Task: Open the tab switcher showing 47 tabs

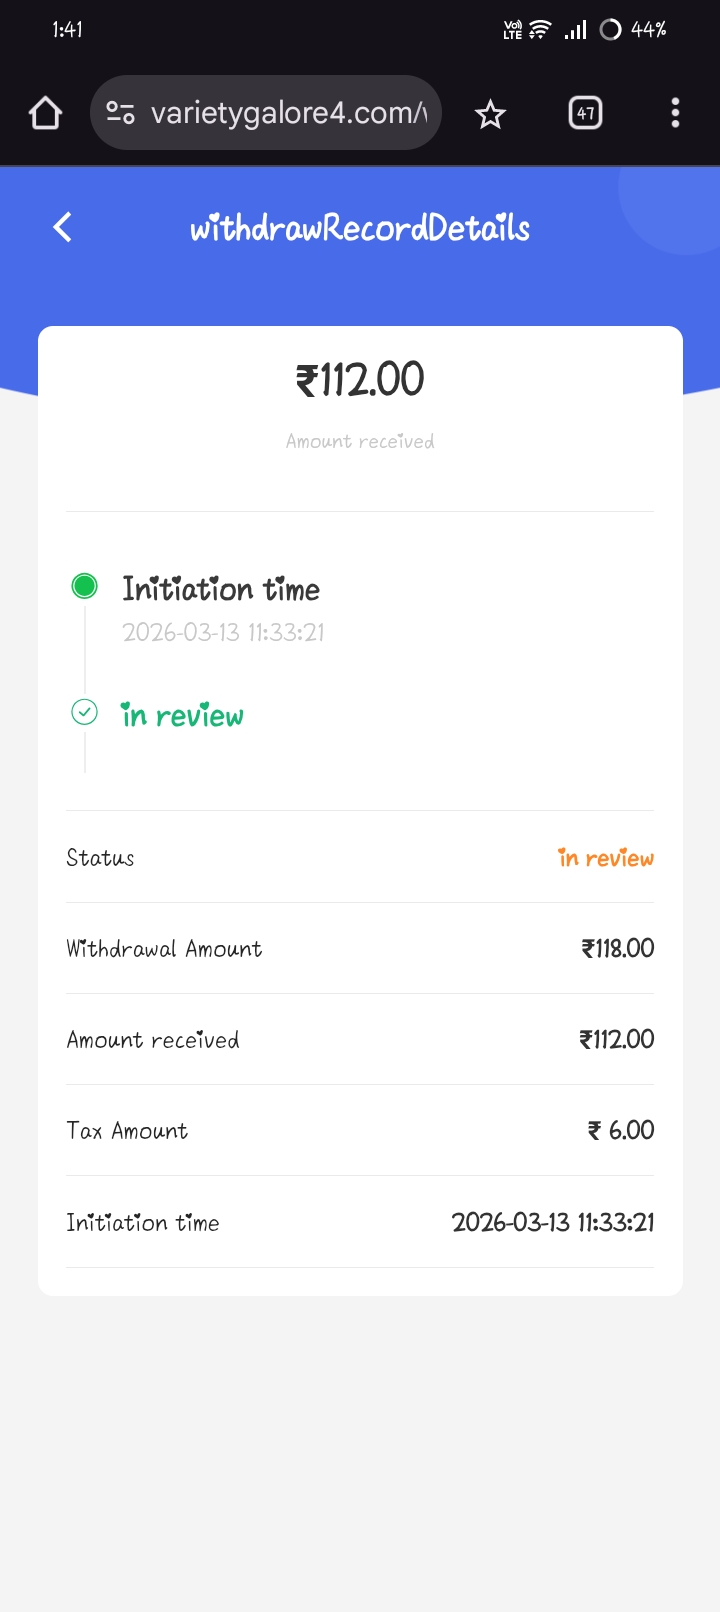Action: pos(585,113)
